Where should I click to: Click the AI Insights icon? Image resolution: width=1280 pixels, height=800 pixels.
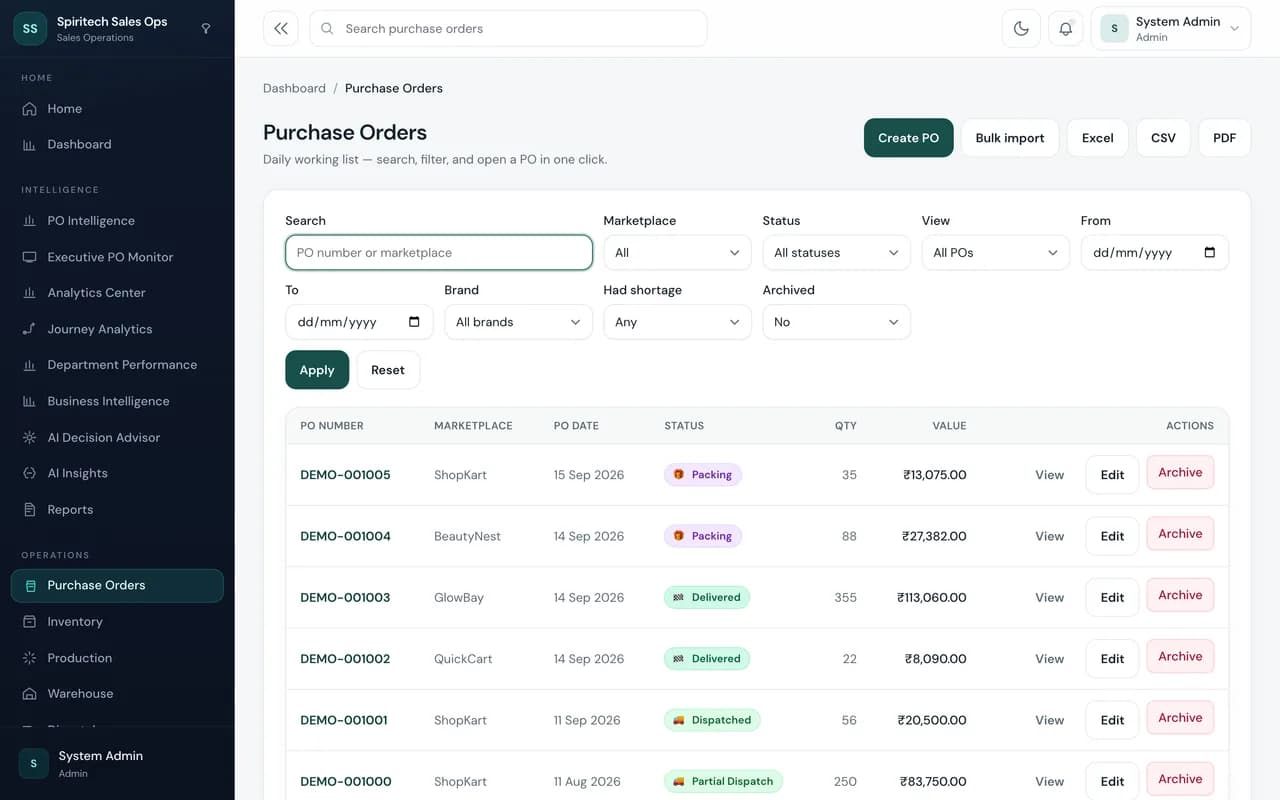click(x=29, y=474)
